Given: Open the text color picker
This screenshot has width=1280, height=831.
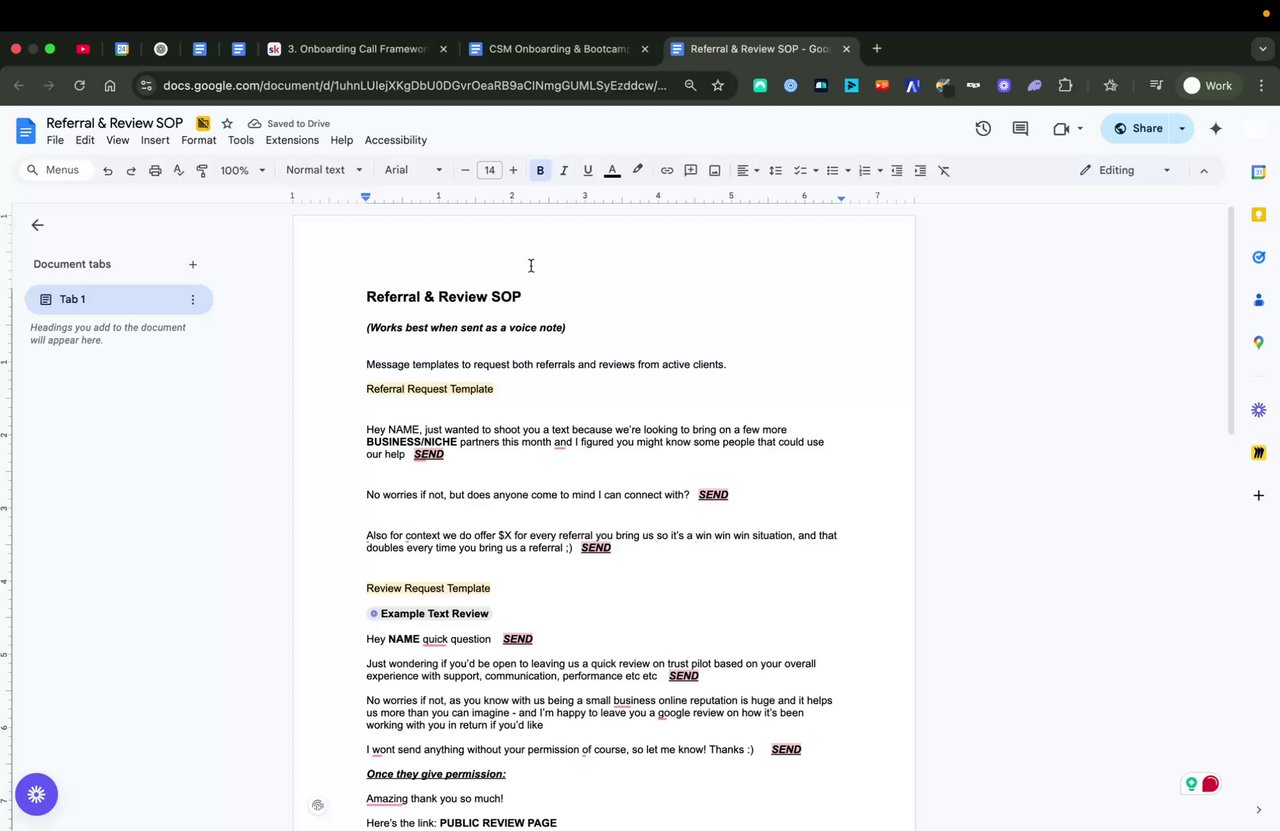Looking at the screenshot, I should point(612,171).
